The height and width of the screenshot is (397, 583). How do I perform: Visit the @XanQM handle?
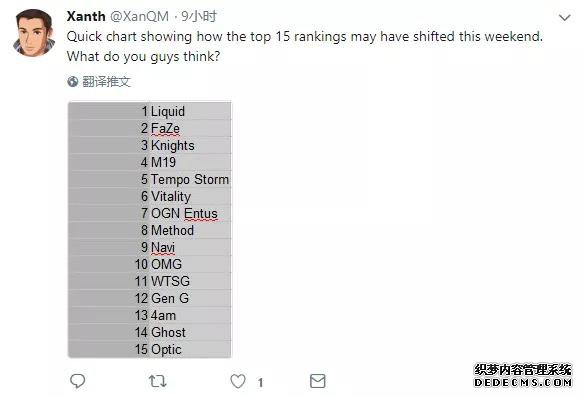click(x=139, y=16)
